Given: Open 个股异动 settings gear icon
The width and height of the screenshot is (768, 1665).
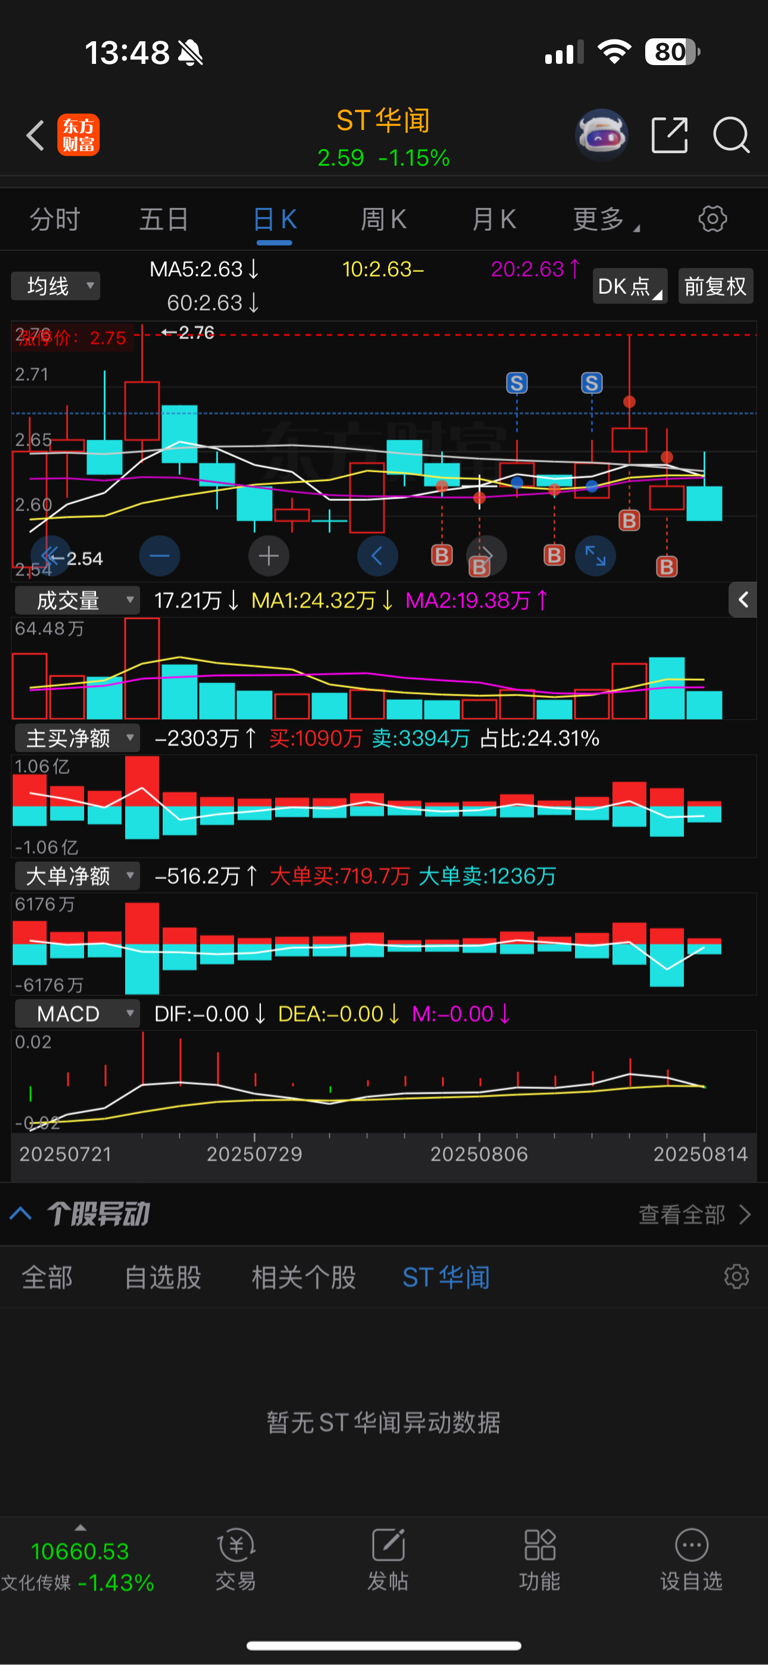Looking at the screenshot, I should pos(737,1277).
